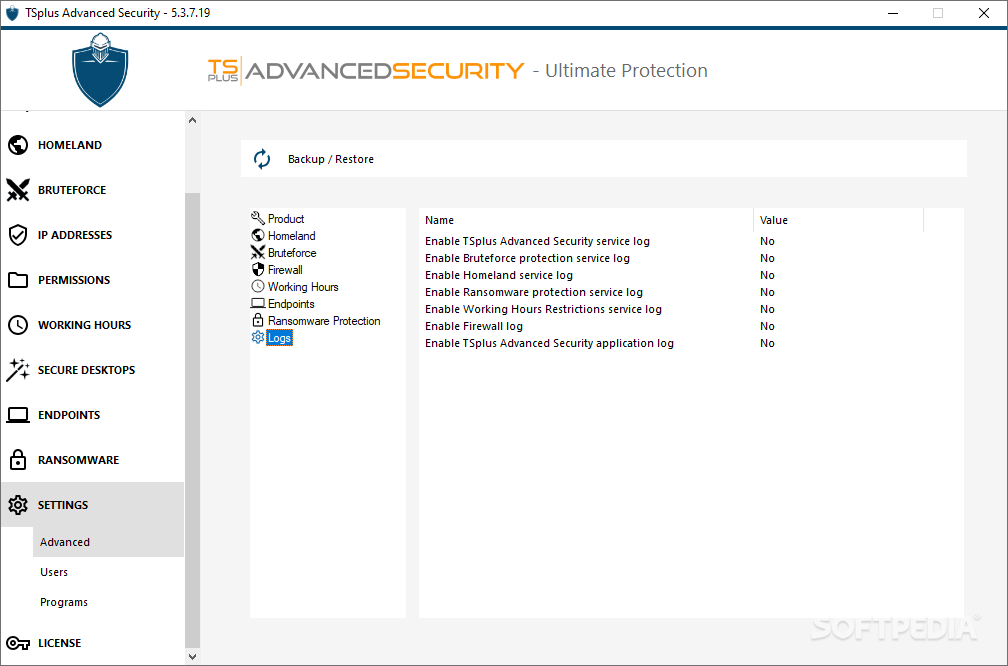Click the Working Hours clock icon in sidebar

pos(18,325)
